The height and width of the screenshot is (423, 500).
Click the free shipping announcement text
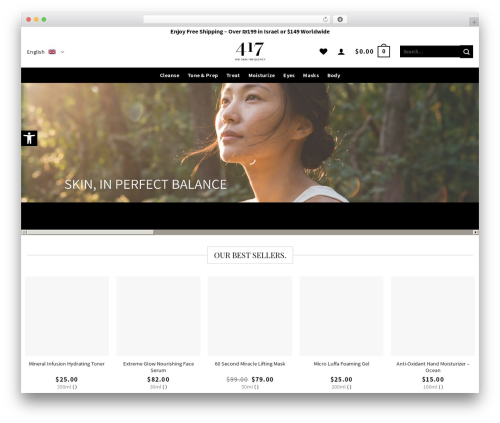(x=250, y=32)
